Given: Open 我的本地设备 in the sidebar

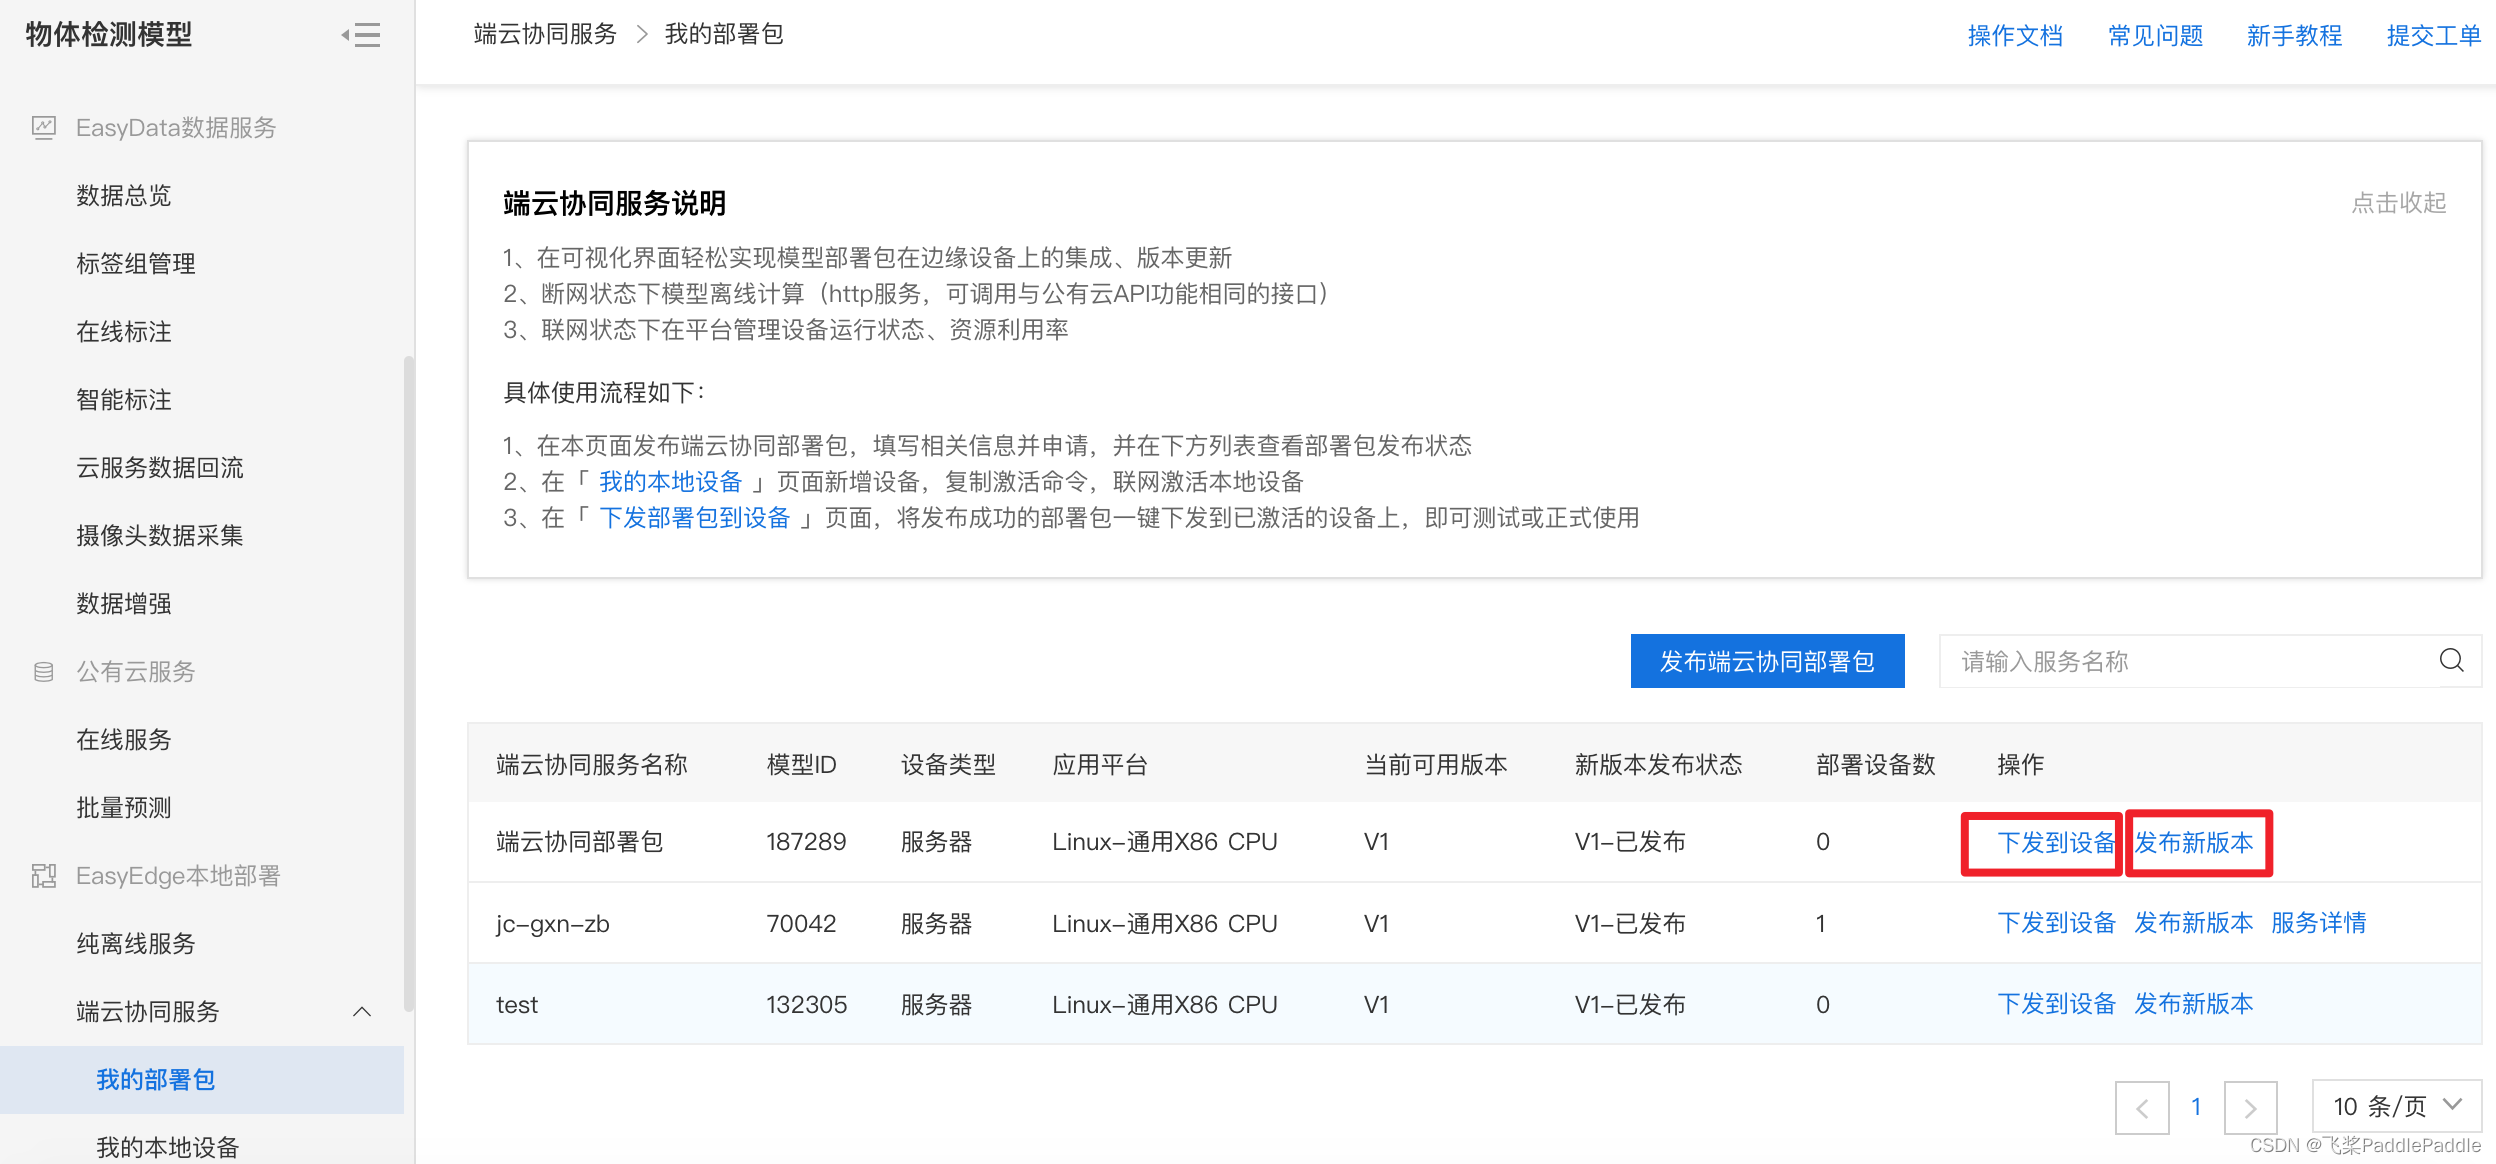Looking at the screenshot, I should pyautogui.click(x=167, y=1147).
